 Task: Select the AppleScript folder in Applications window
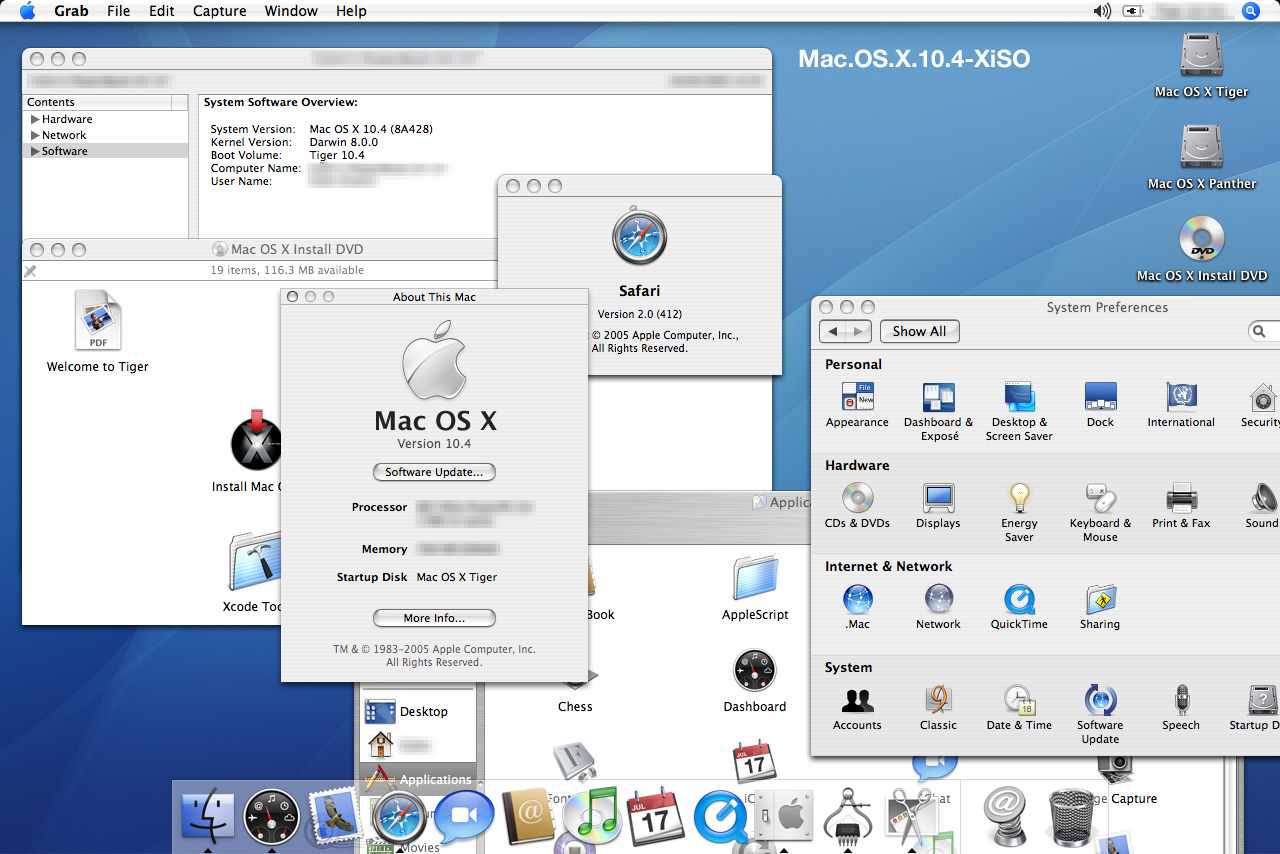pos(755,589)
